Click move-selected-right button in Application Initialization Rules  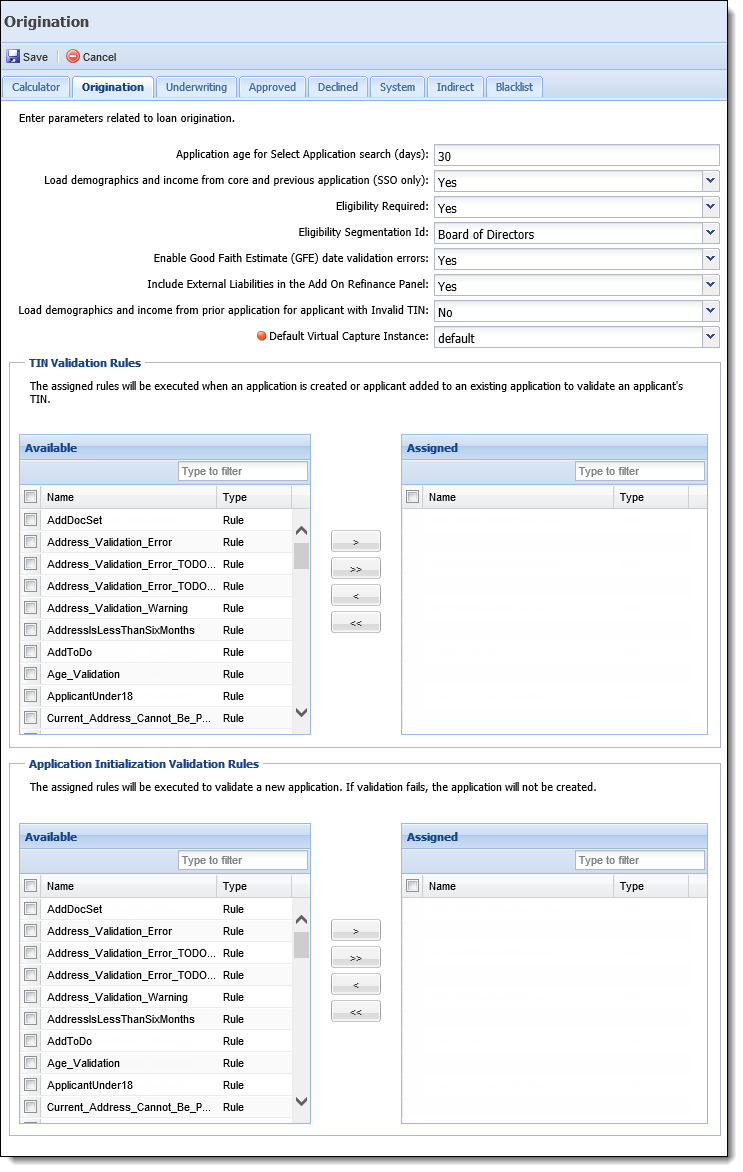[356, 931]
